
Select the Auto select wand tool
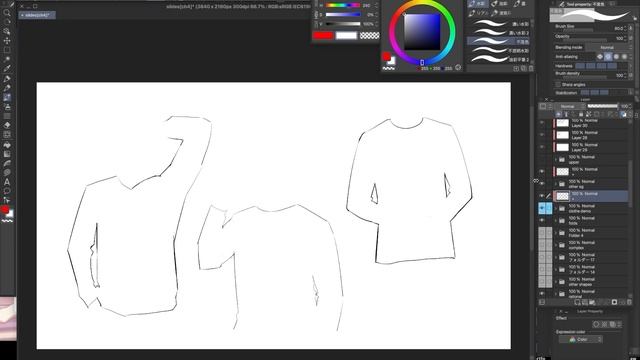(7, 60)
